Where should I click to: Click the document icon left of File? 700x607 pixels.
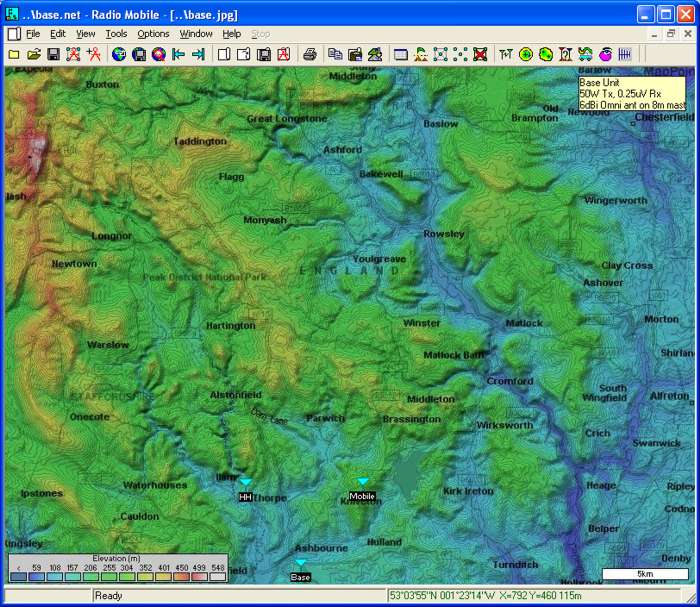[14, 34]
